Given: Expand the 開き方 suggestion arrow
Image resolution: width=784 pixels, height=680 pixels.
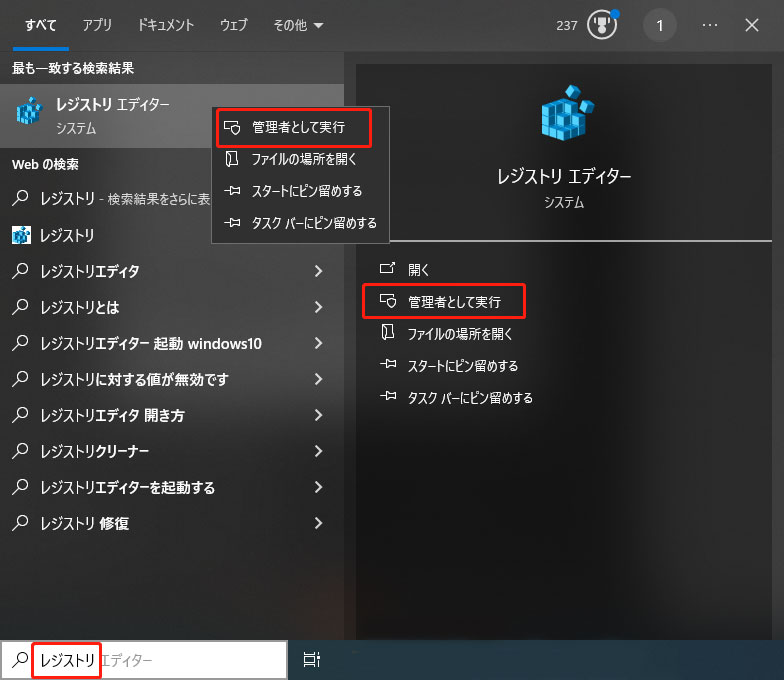Looking at the screenshot, I should [x=318, y=415].
